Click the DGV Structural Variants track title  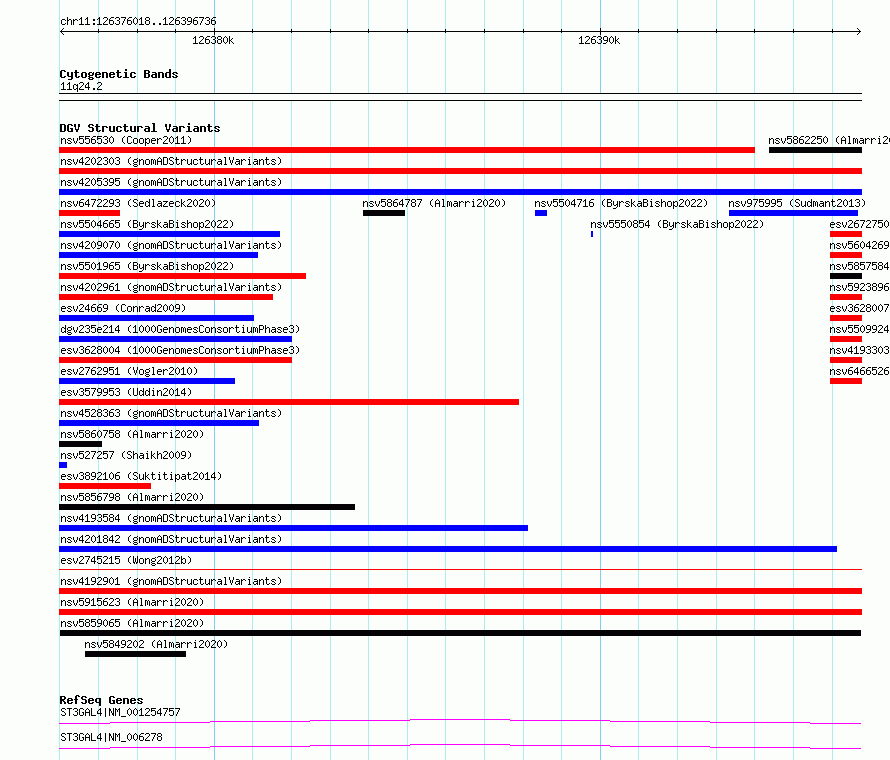140,128
